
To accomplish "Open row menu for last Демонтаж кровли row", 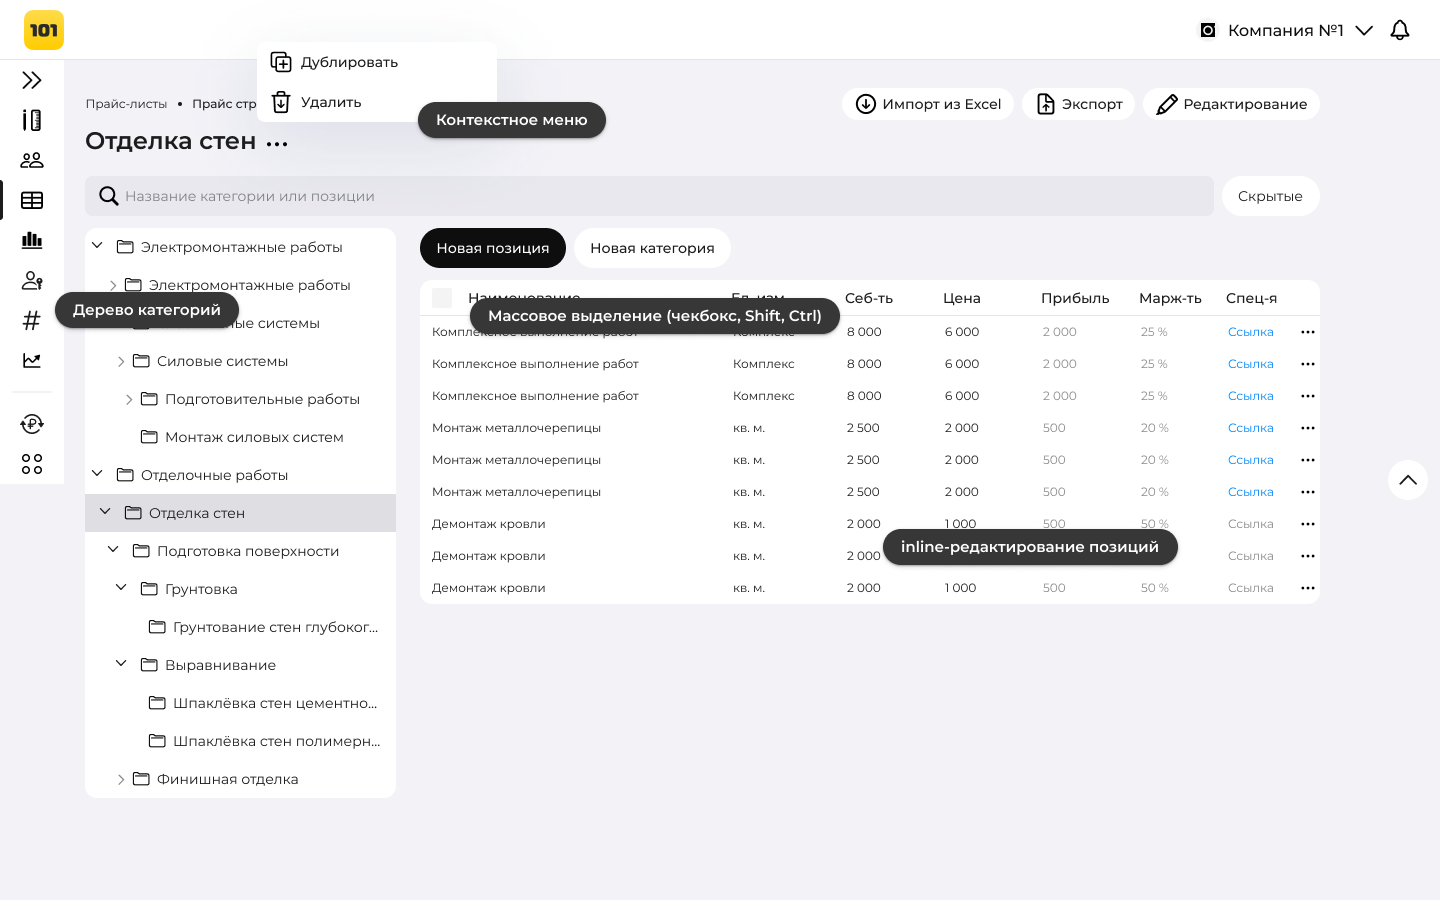I will [1308, 588].
